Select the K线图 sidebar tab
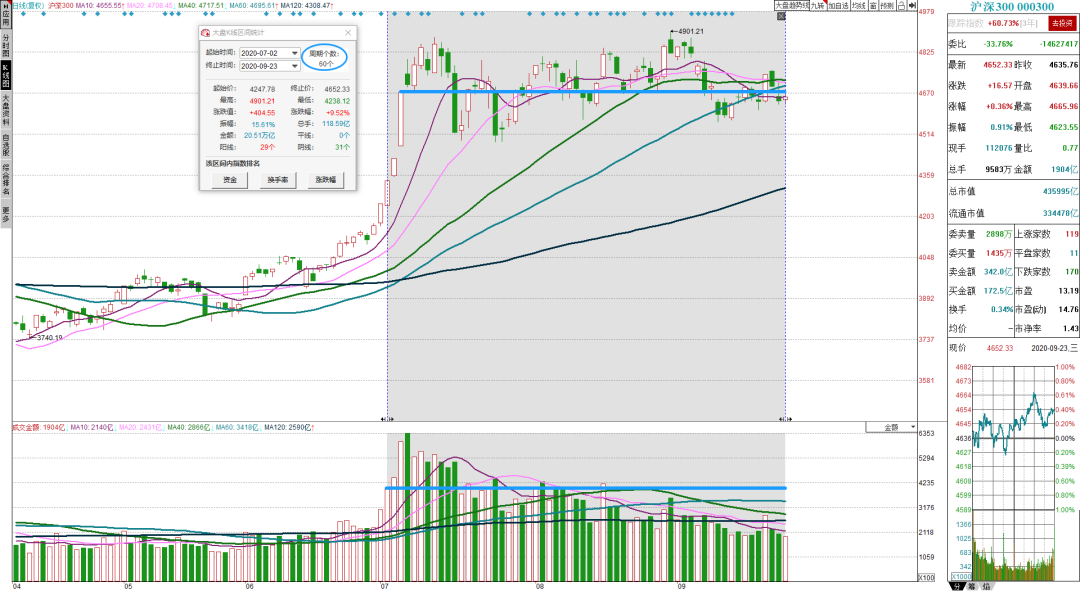Screen dimensions: 1080x591 (x=6, y=75)
